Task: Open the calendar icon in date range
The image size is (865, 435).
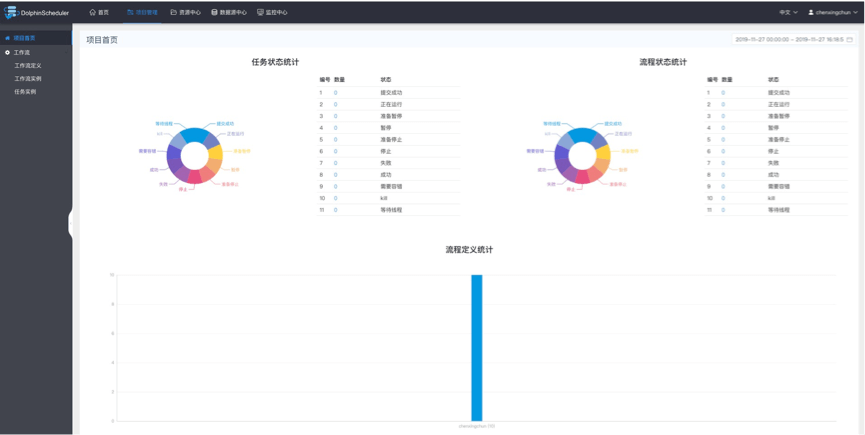Action: click(x=850, y=40)
